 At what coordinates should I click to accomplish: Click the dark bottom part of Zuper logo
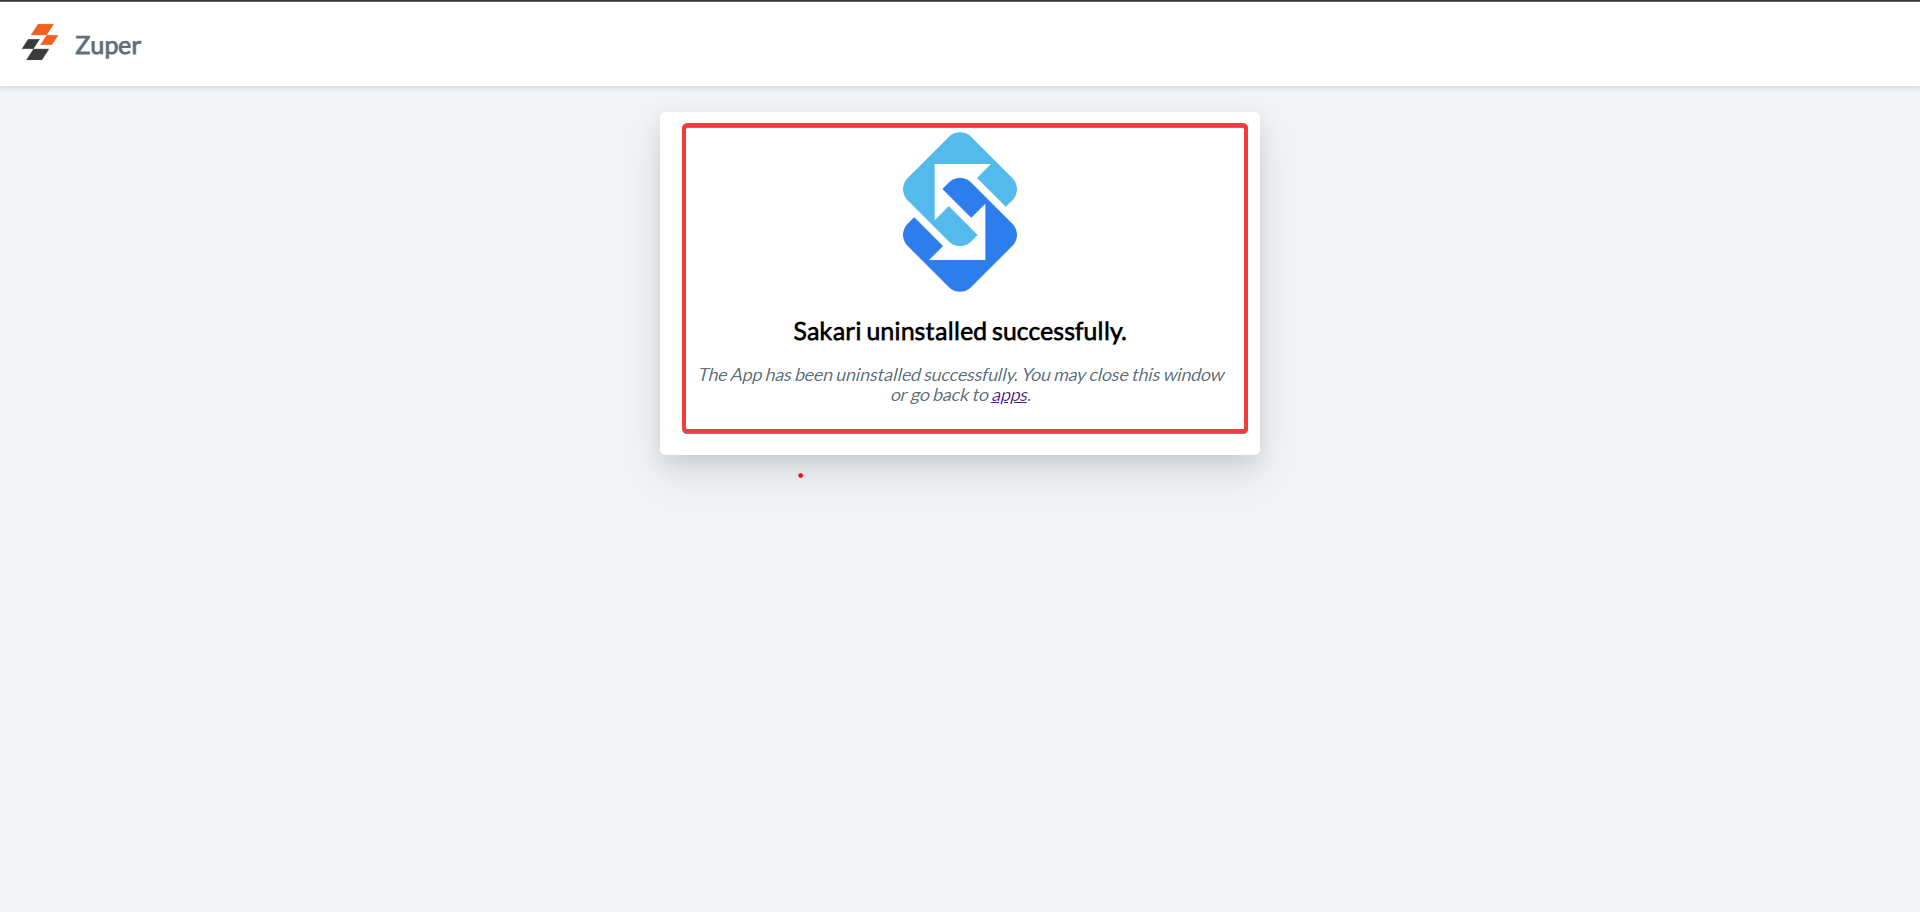[35, 51]
